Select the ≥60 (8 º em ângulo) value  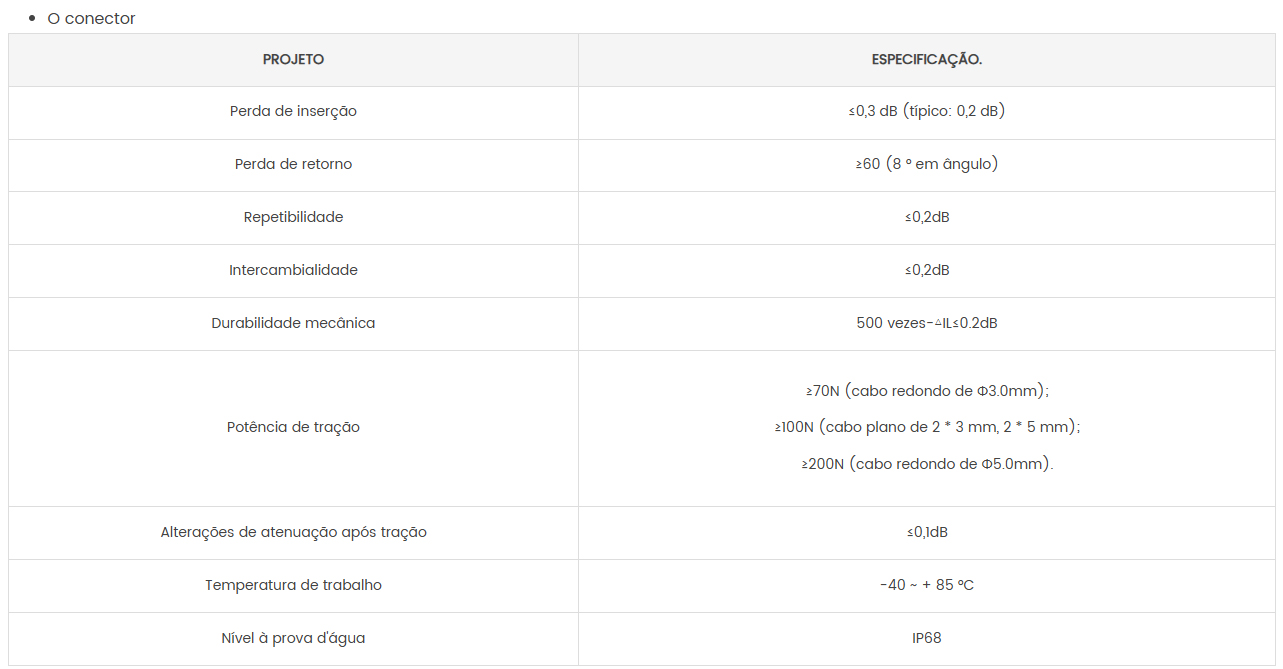tap(926, 164)
